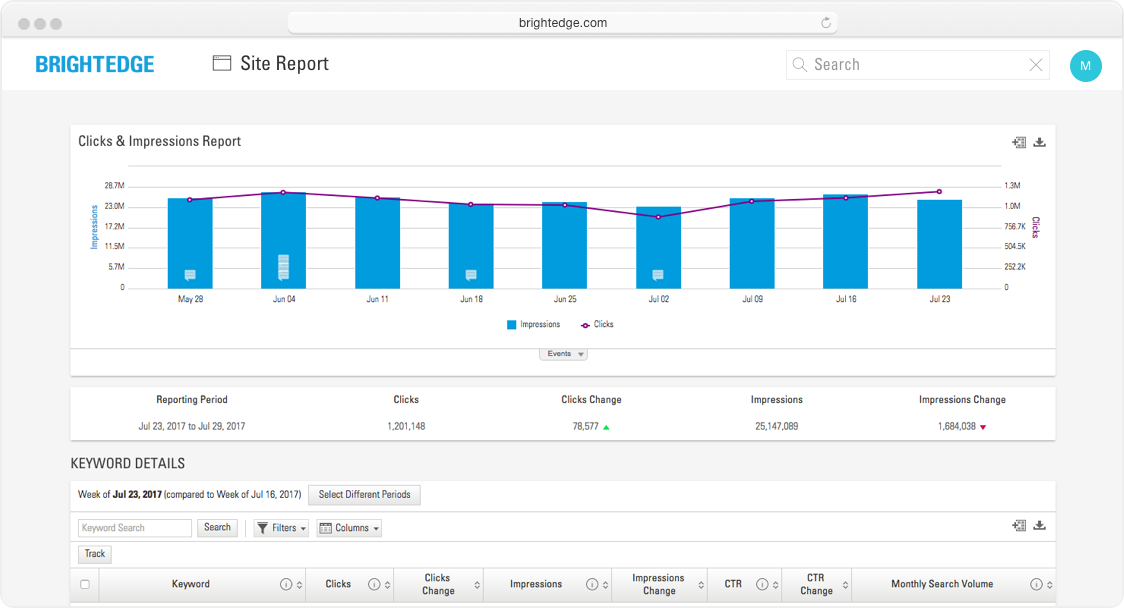1124x608 pixels.
Task: Toggle the Clicks series in chart legend
Action: [597, 325]
